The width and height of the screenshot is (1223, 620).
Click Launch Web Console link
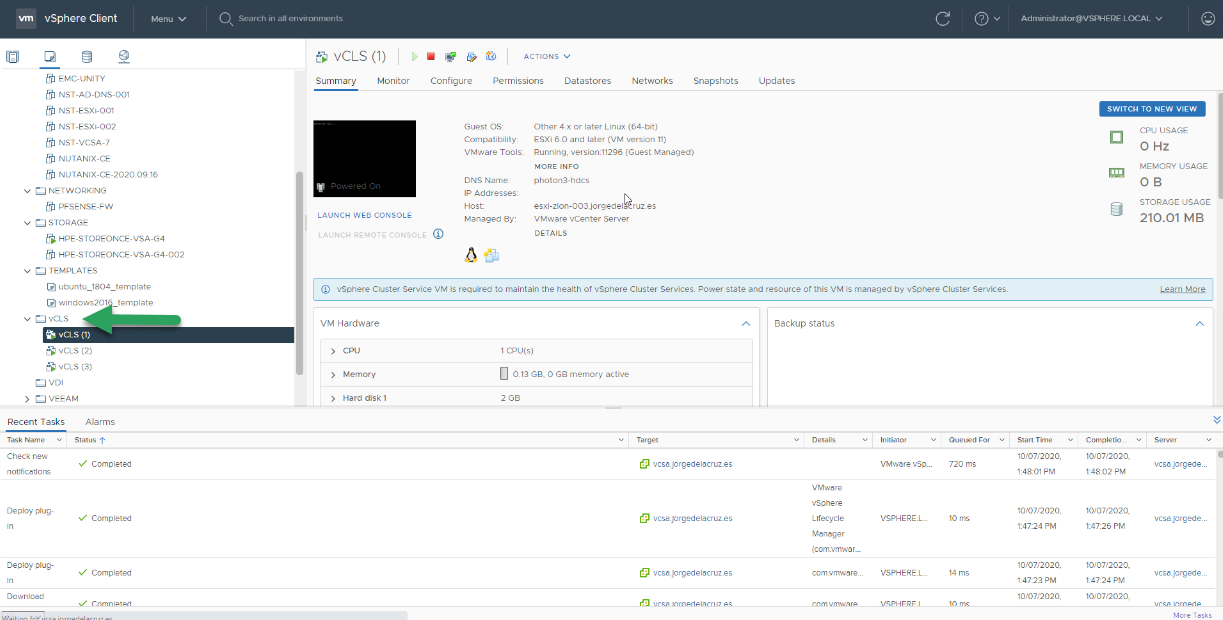click(364, 215)
